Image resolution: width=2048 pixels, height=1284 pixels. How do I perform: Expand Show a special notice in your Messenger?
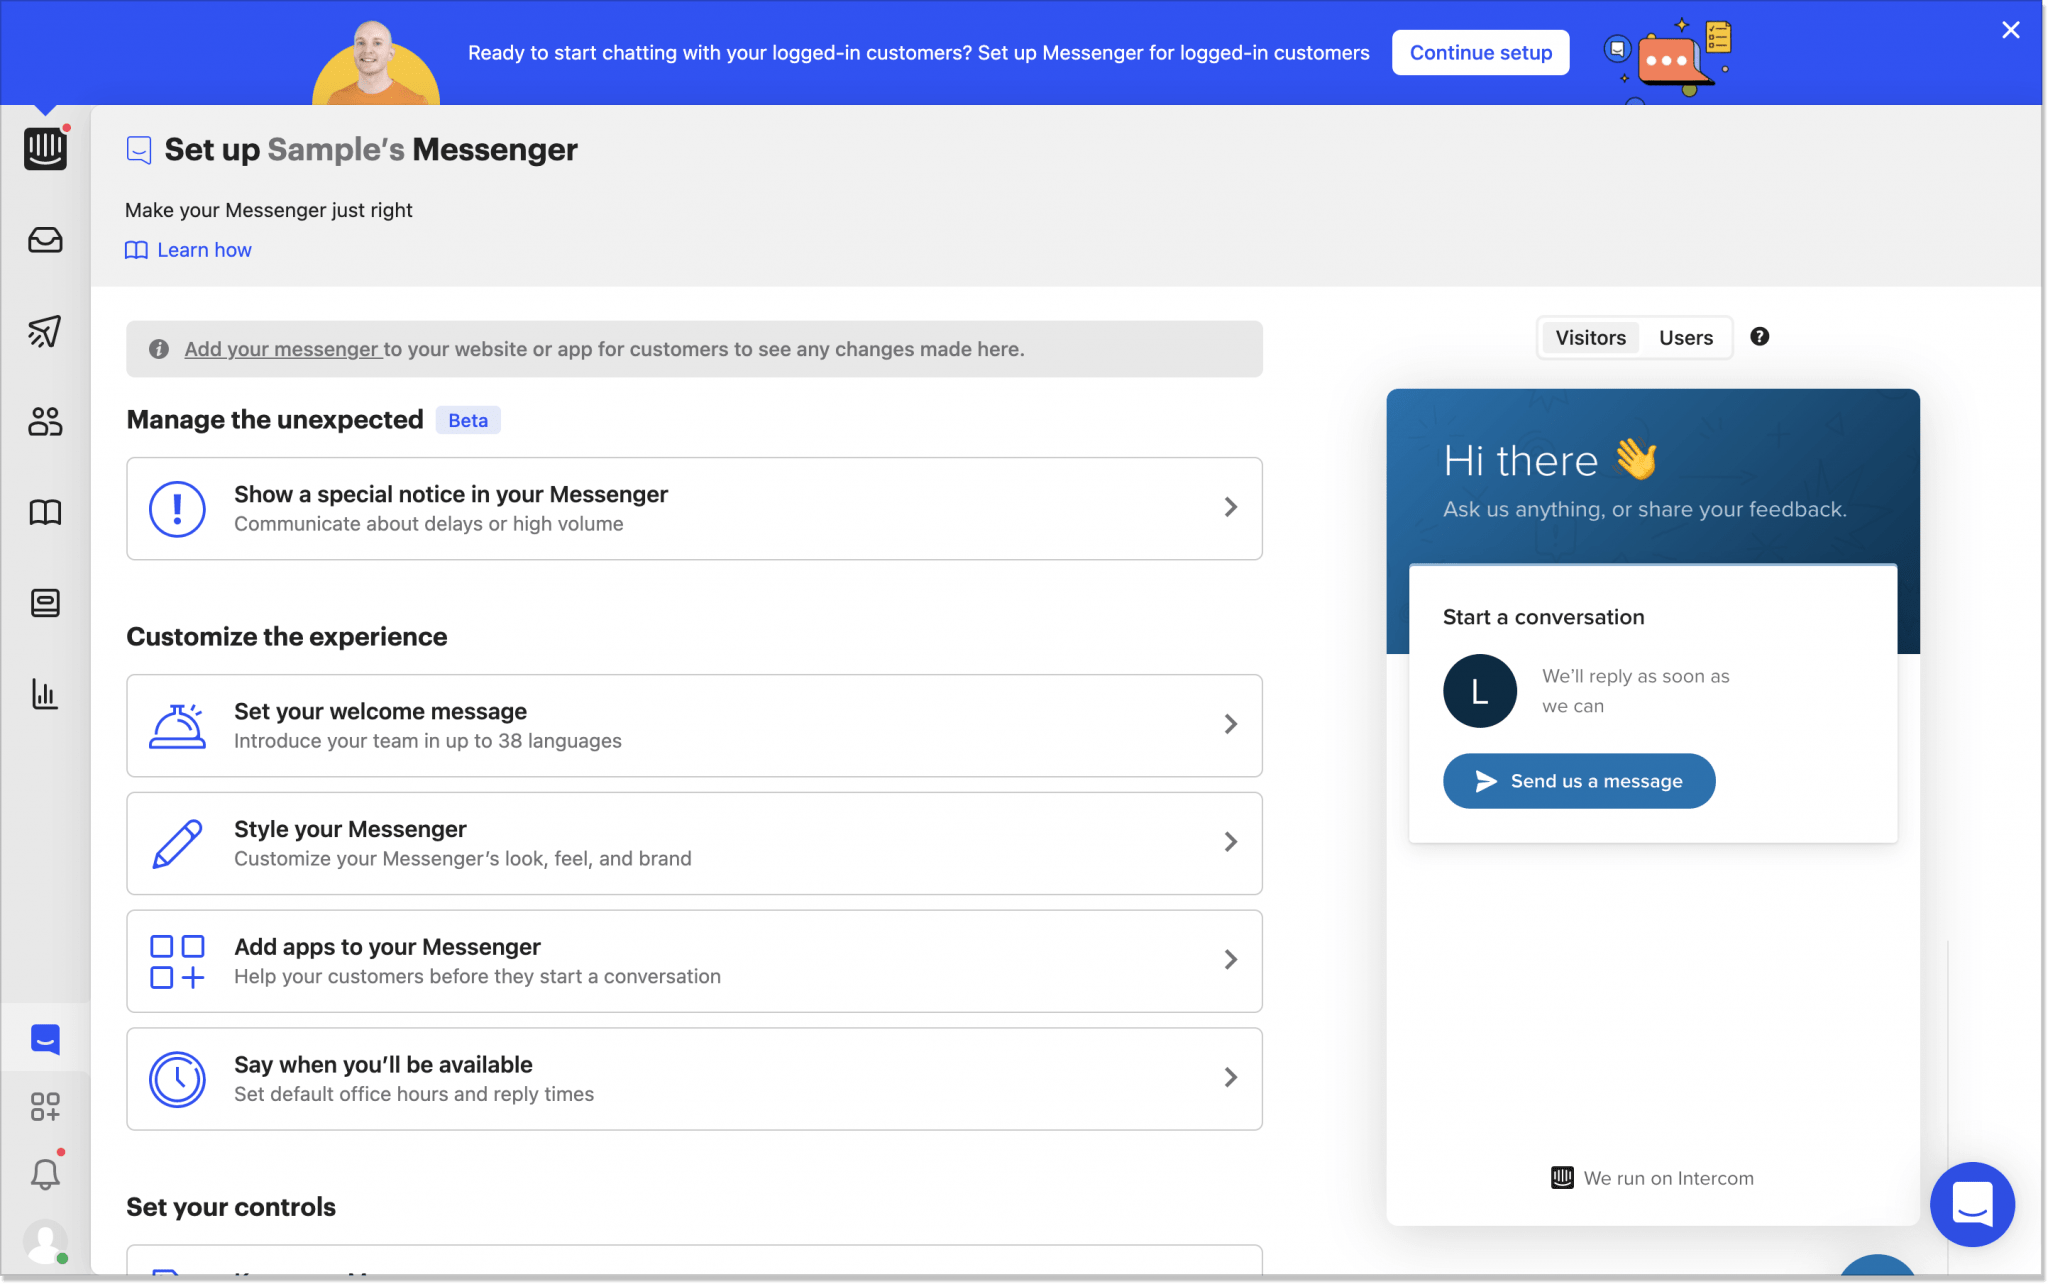(694, 508)
